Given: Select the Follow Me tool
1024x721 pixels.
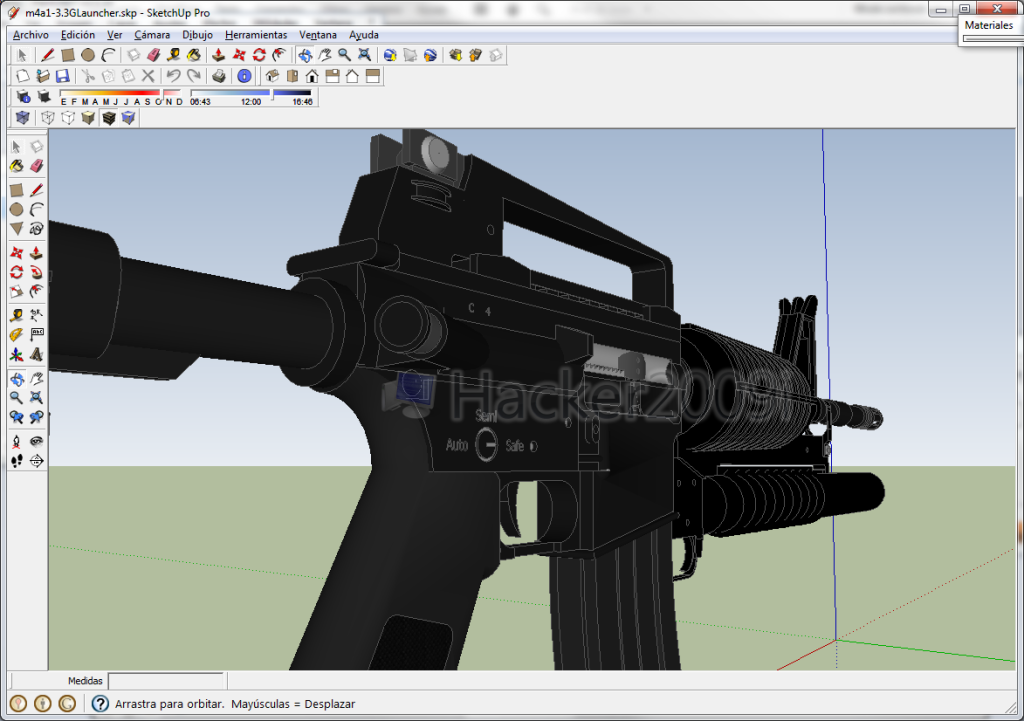Looking at the screenshot, I should [37, 272].
